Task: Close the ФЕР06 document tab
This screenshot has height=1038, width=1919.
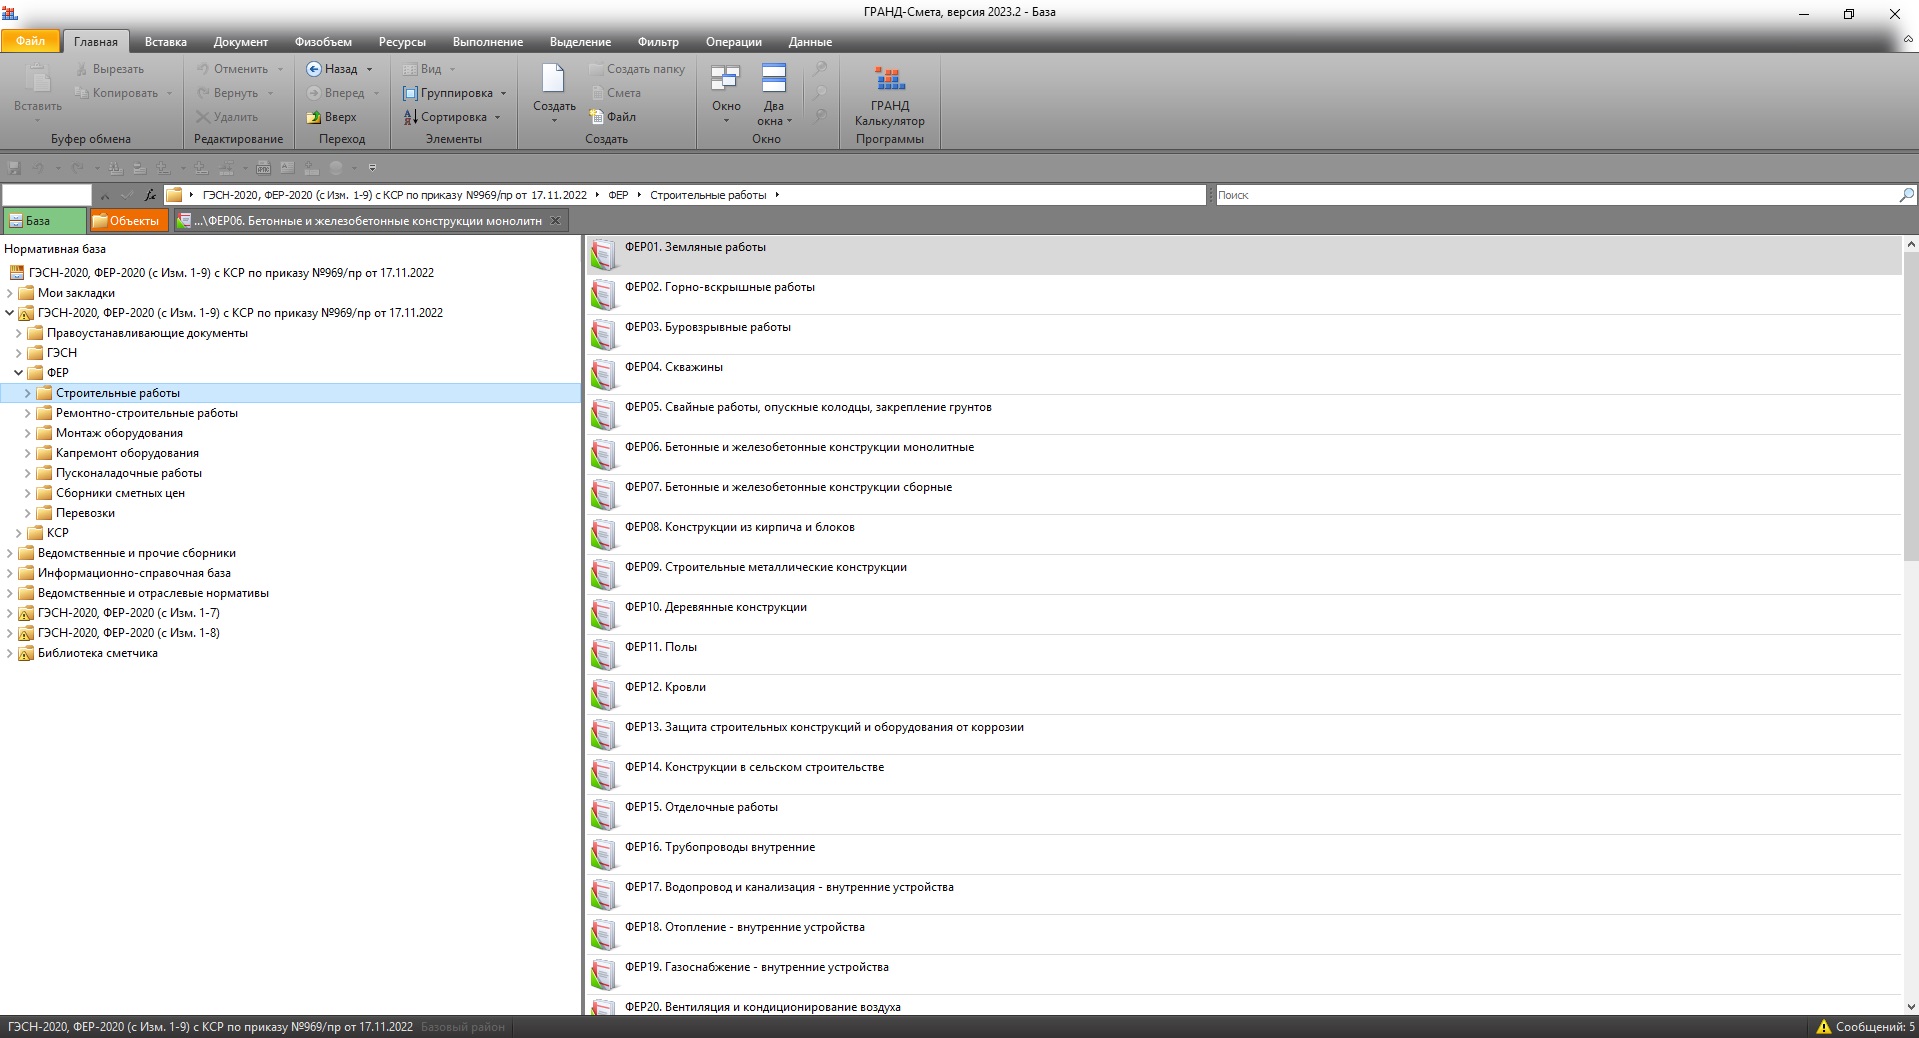Action: coord(557,221)
